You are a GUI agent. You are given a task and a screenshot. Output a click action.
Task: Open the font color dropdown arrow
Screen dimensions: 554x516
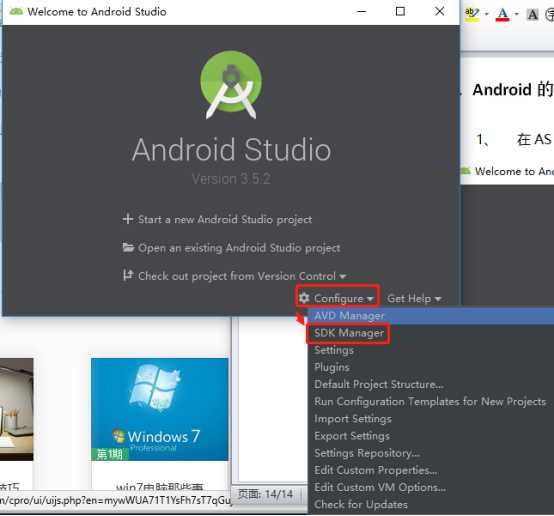click(517, 14)
